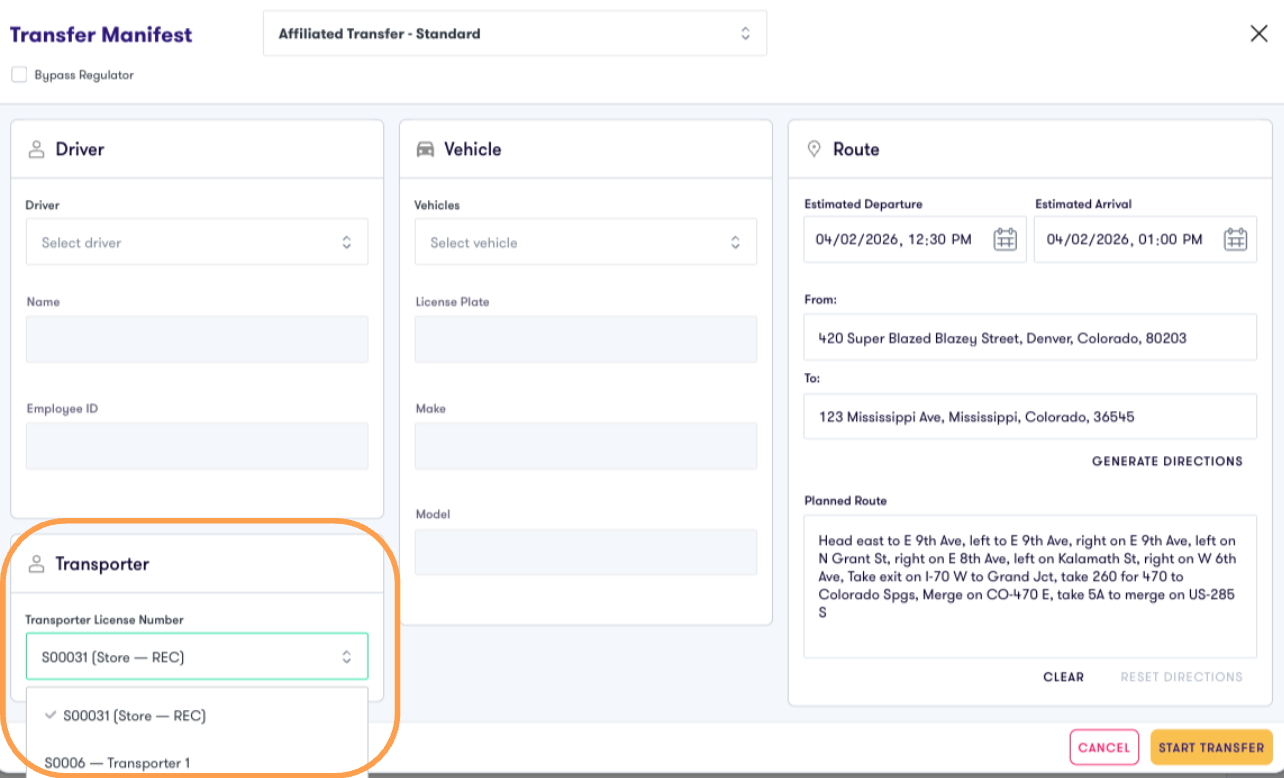Collapse the Transporter License Number dropdown

pyautogui.click(x=197, y=657)
